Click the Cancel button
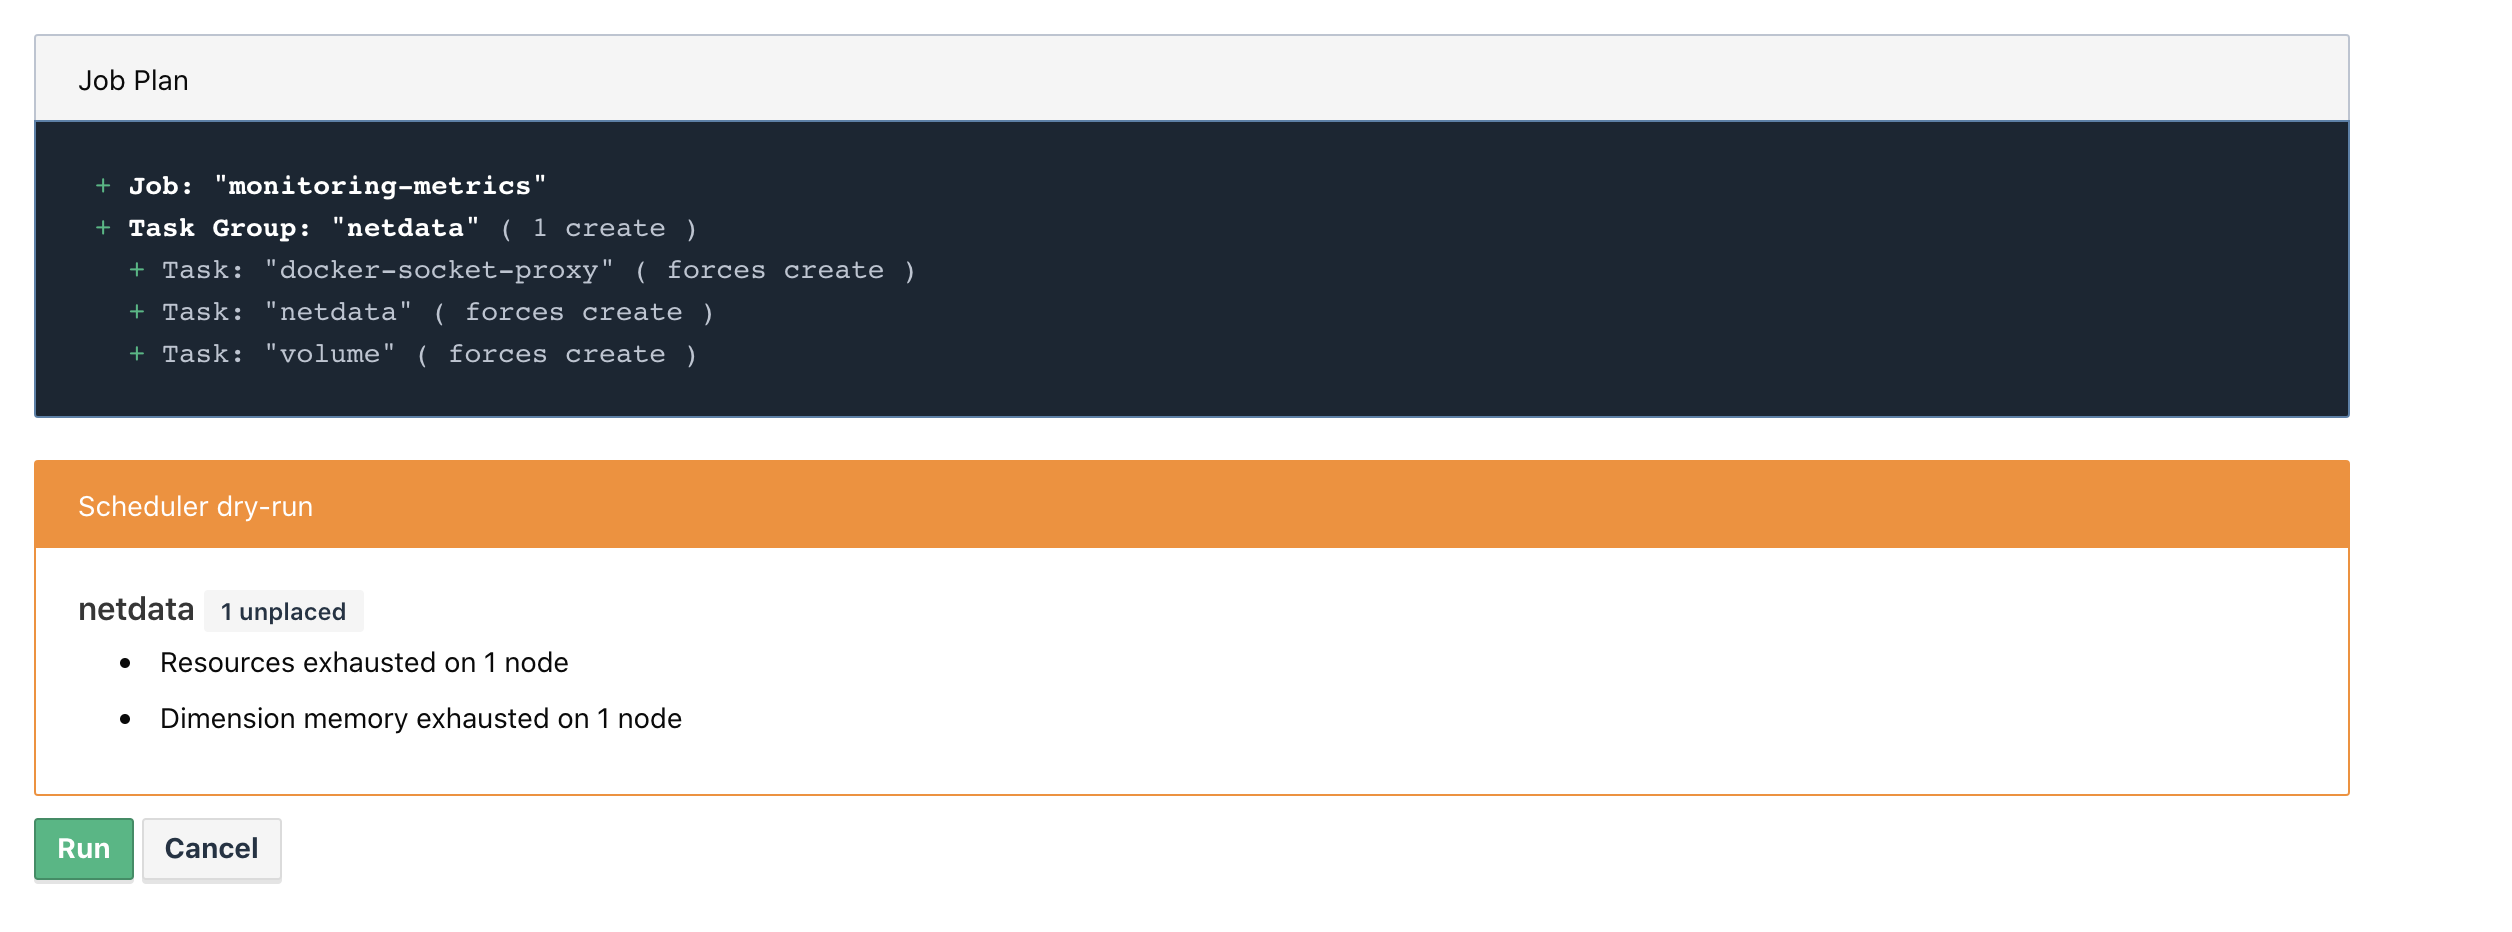The image size is (2512, 932). (x=211, y=848)
